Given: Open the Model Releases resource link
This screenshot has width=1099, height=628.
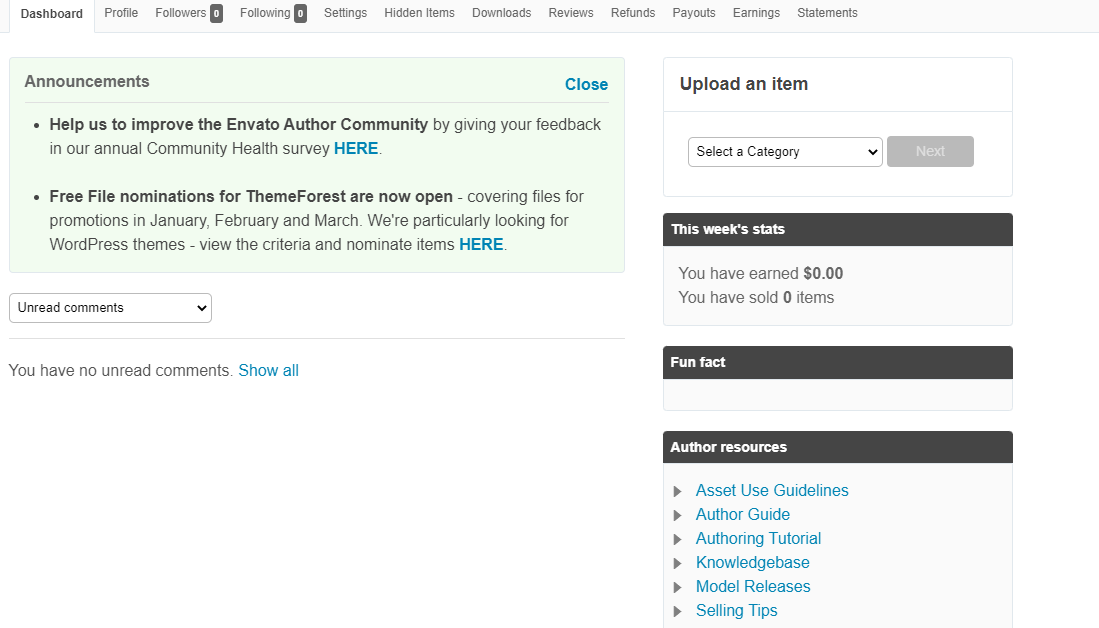Looking at the screenshot, I should (x=753, y=587).
